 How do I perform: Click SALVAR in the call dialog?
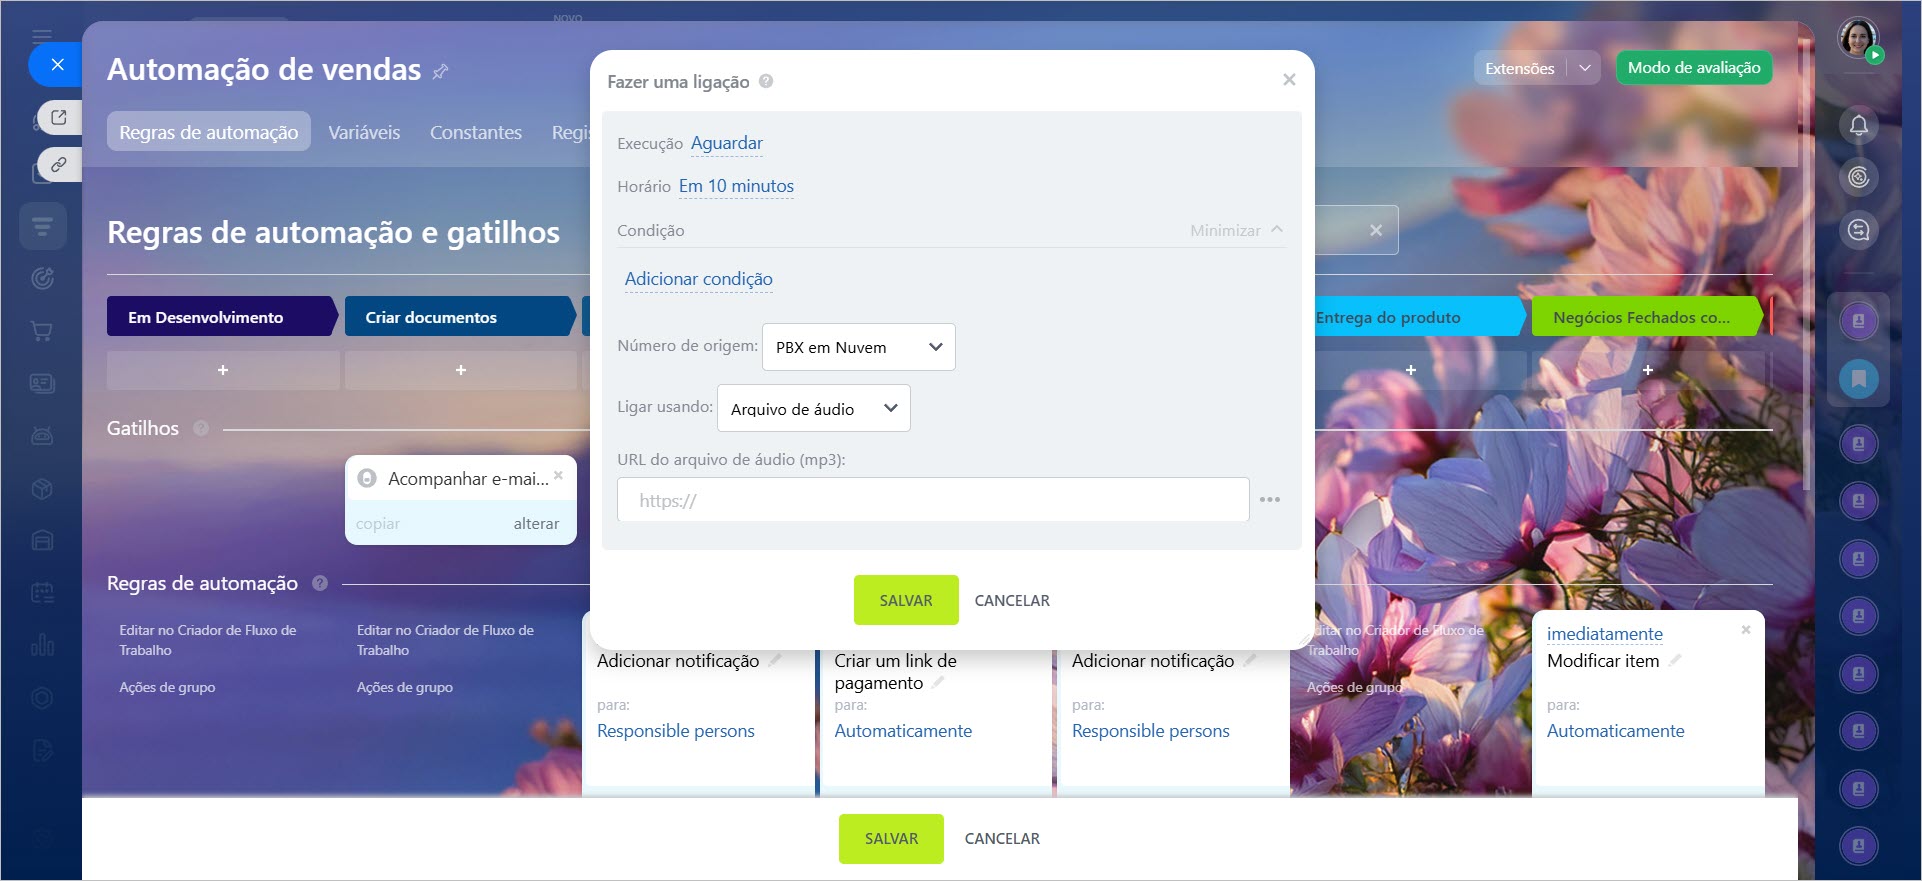pyautogui.click(x=905, y=600)
